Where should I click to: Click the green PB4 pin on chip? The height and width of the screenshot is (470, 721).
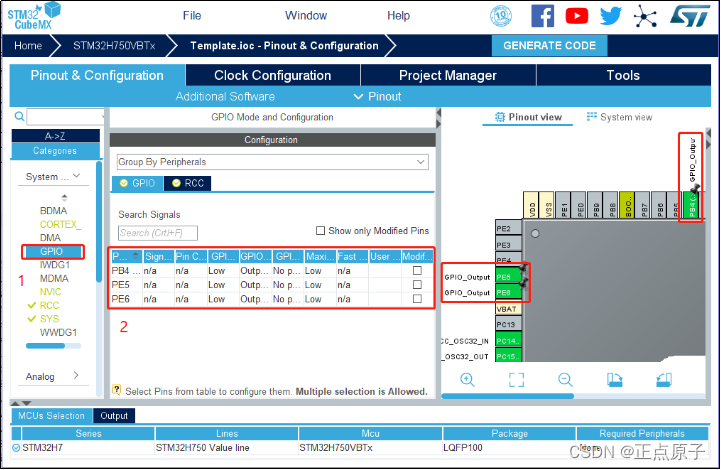(x=691, y=205)
